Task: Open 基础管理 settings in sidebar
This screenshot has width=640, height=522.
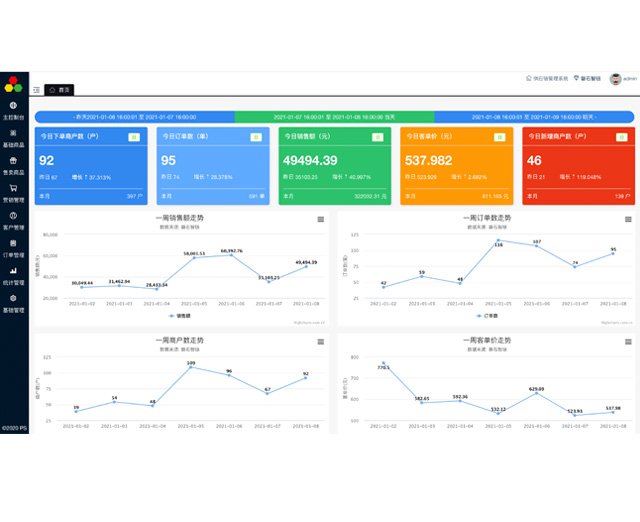Action: [x=13, y=303]
